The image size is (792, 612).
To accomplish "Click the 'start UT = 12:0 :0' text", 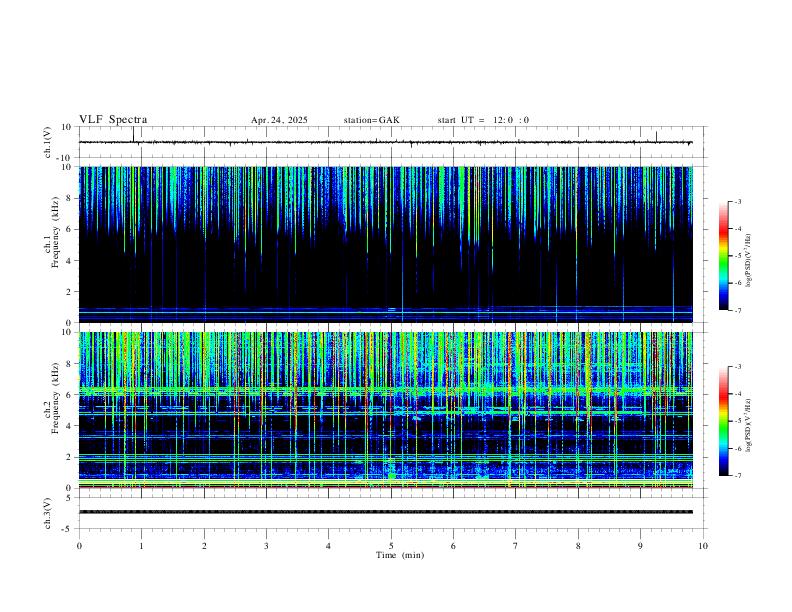I will [x=483, y=120].
